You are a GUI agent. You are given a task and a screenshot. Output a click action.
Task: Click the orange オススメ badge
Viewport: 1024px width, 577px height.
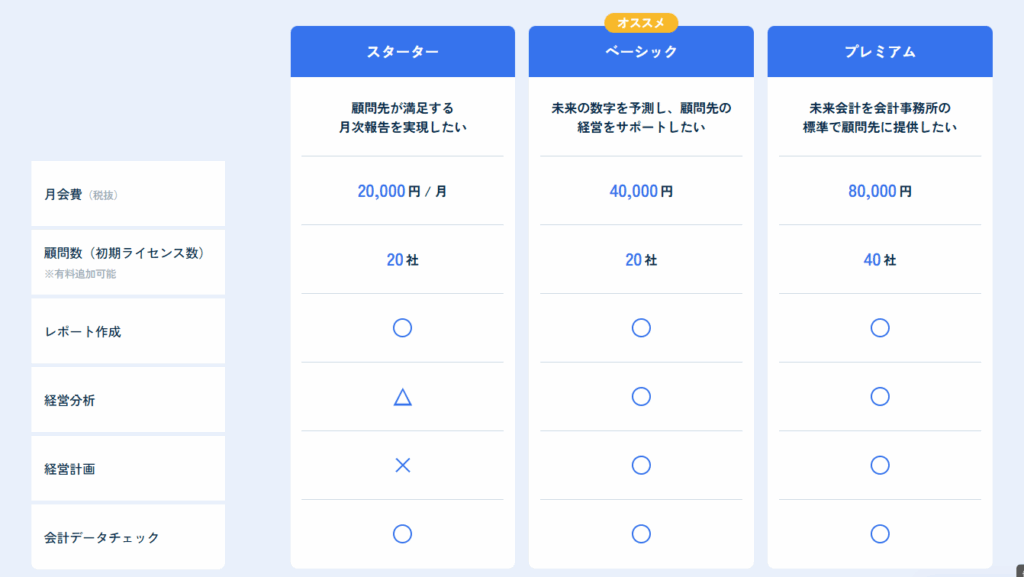pos(641,23)
